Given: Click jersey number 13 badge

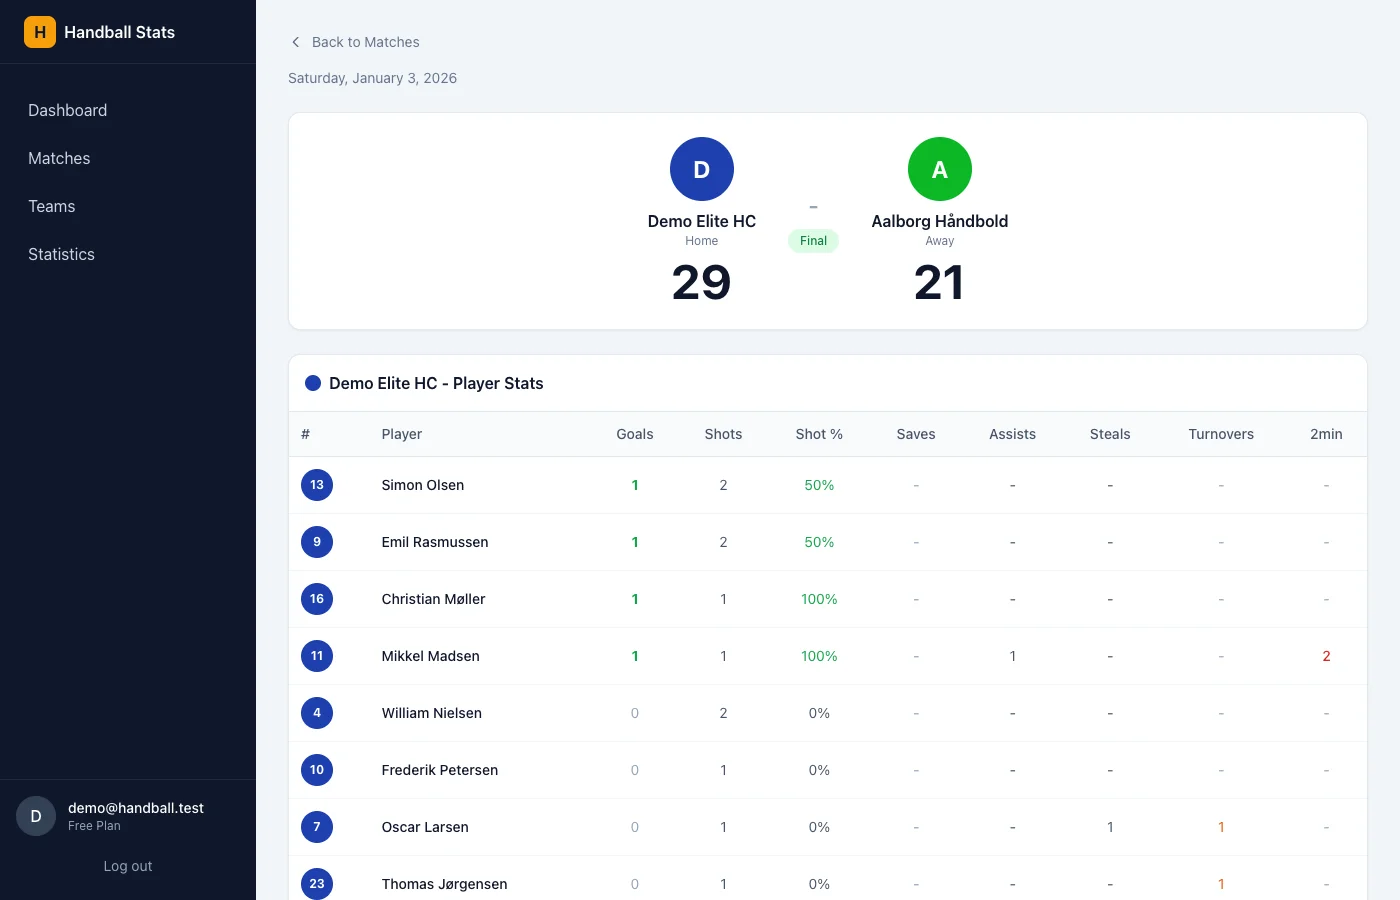Looking at the screenshot, I should [x=317, y=485].
